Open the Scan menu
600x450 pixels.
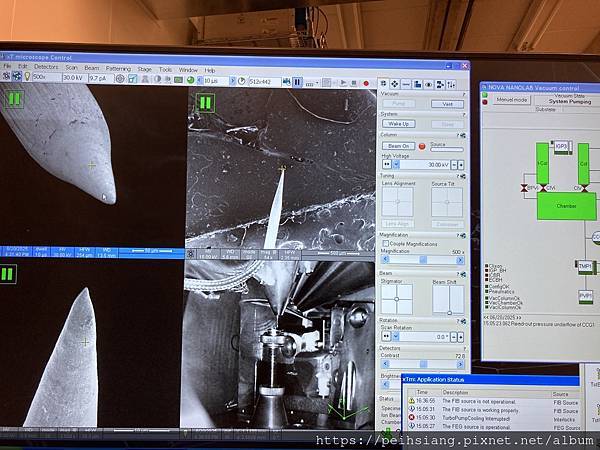click(x=71, y=67)
